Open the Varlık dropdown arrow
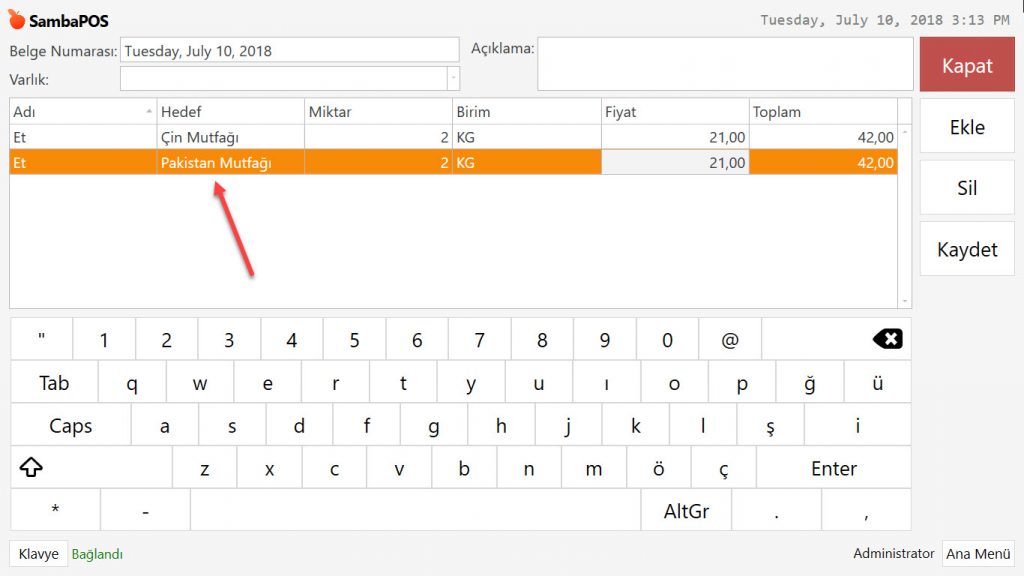Viewport: 1024px width, 576px height. 453,78
